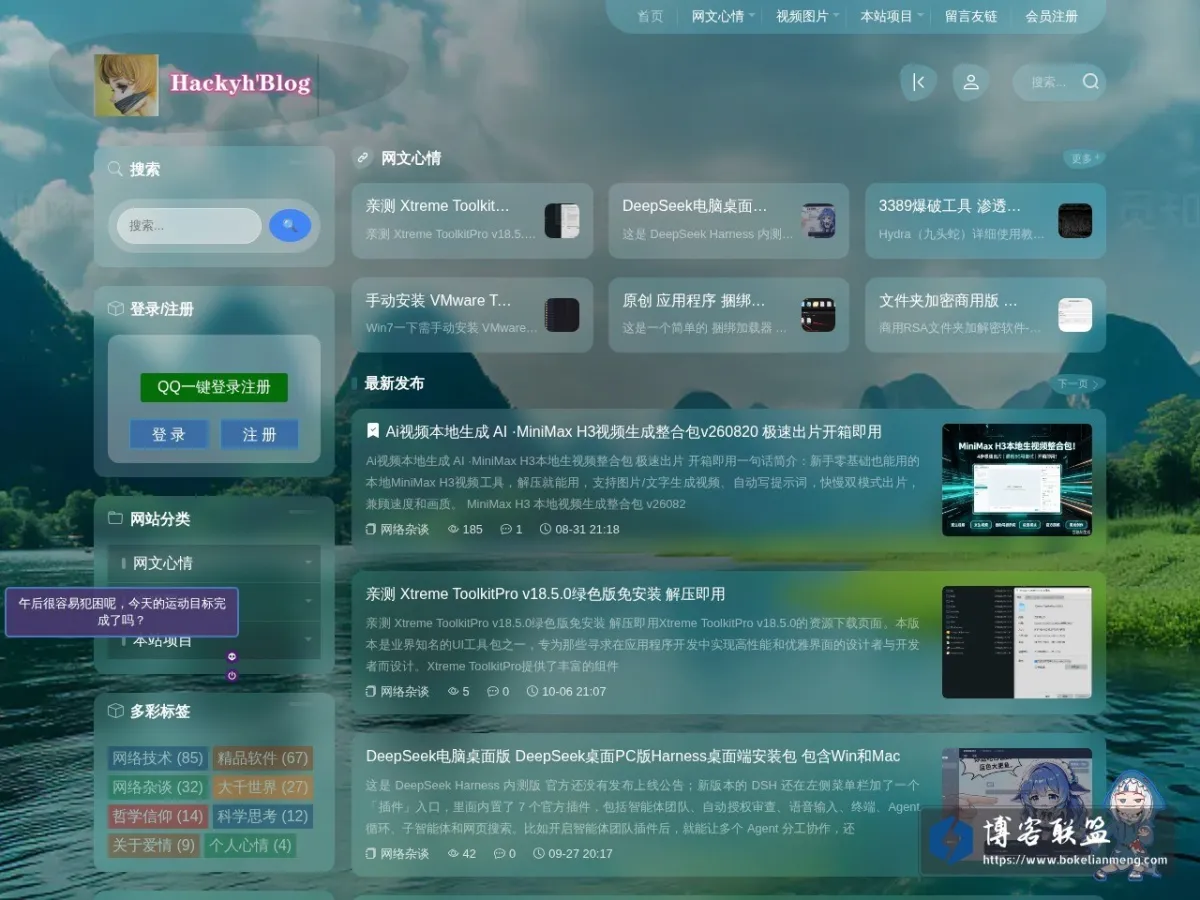
Task: Select tag 网络技术 (85)
Action: click(158, 758)
